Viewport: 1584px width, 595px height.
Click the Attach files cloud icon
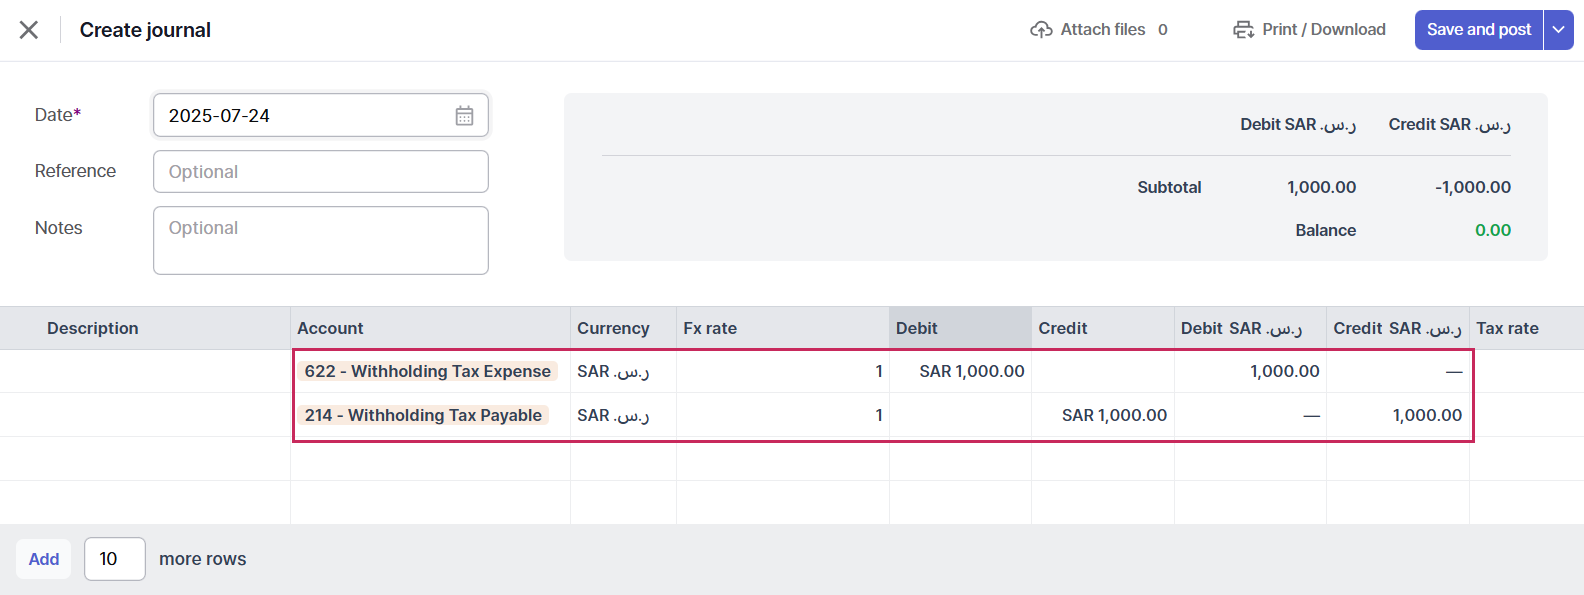1041,30
